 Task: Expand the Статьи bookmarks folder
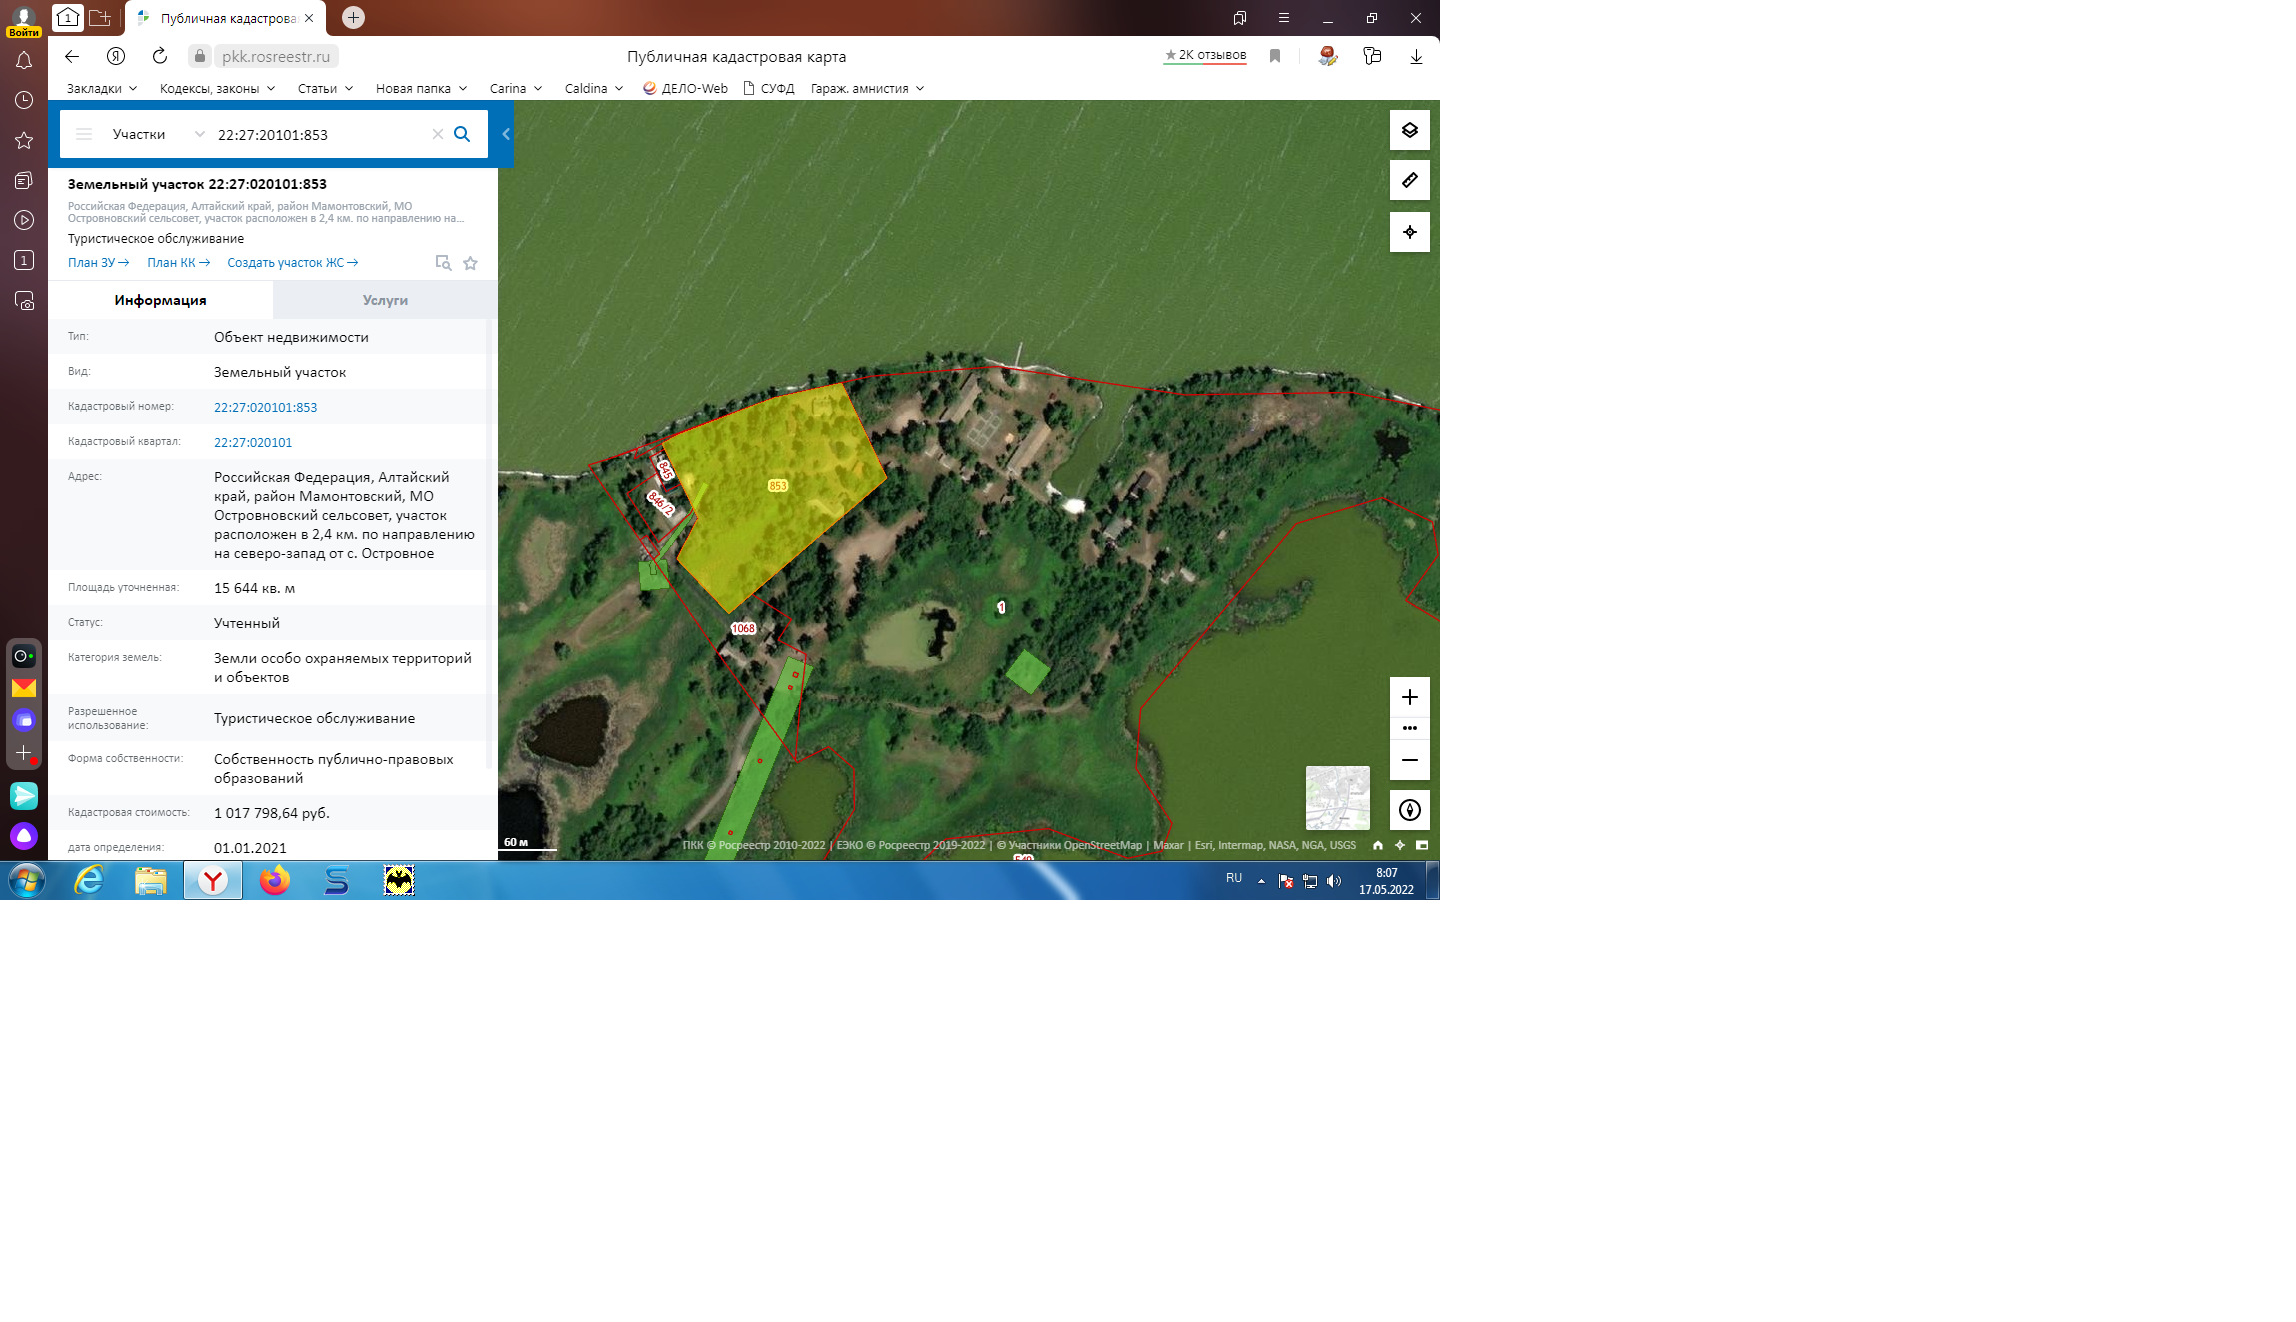click(325, 88)
